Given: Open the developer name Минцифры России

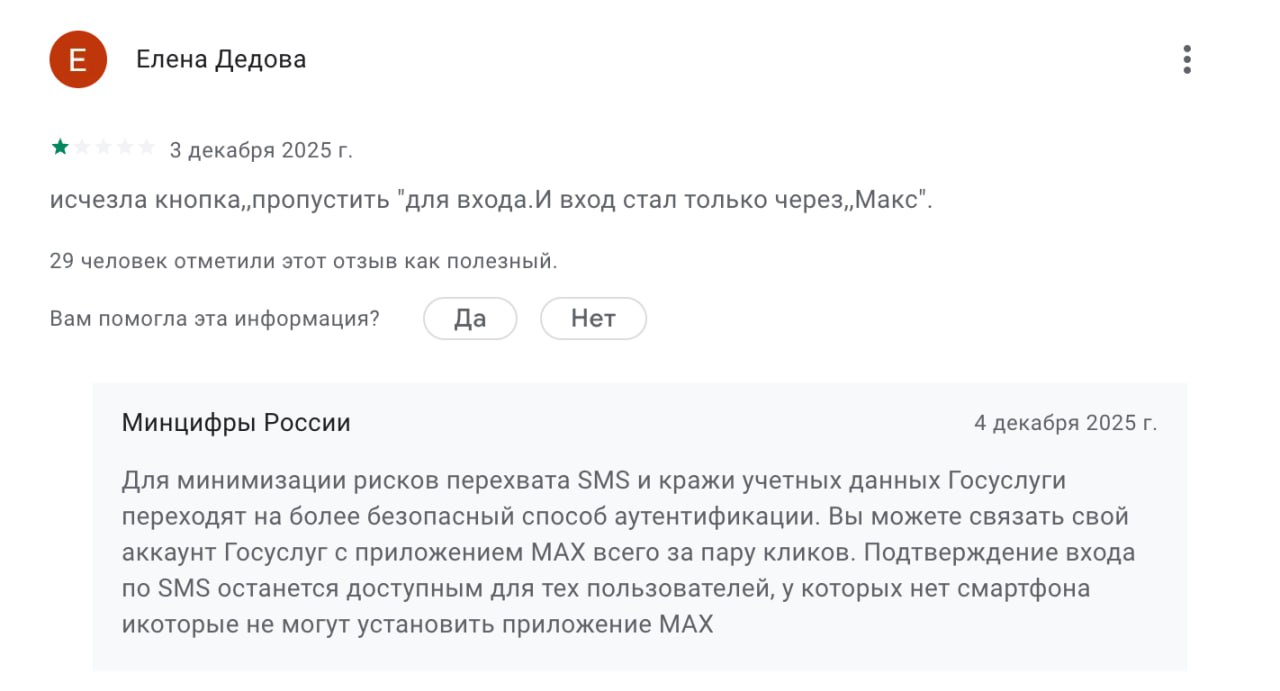Looking at the screenshot, I should pyautogui.click(x=236, y=422).
